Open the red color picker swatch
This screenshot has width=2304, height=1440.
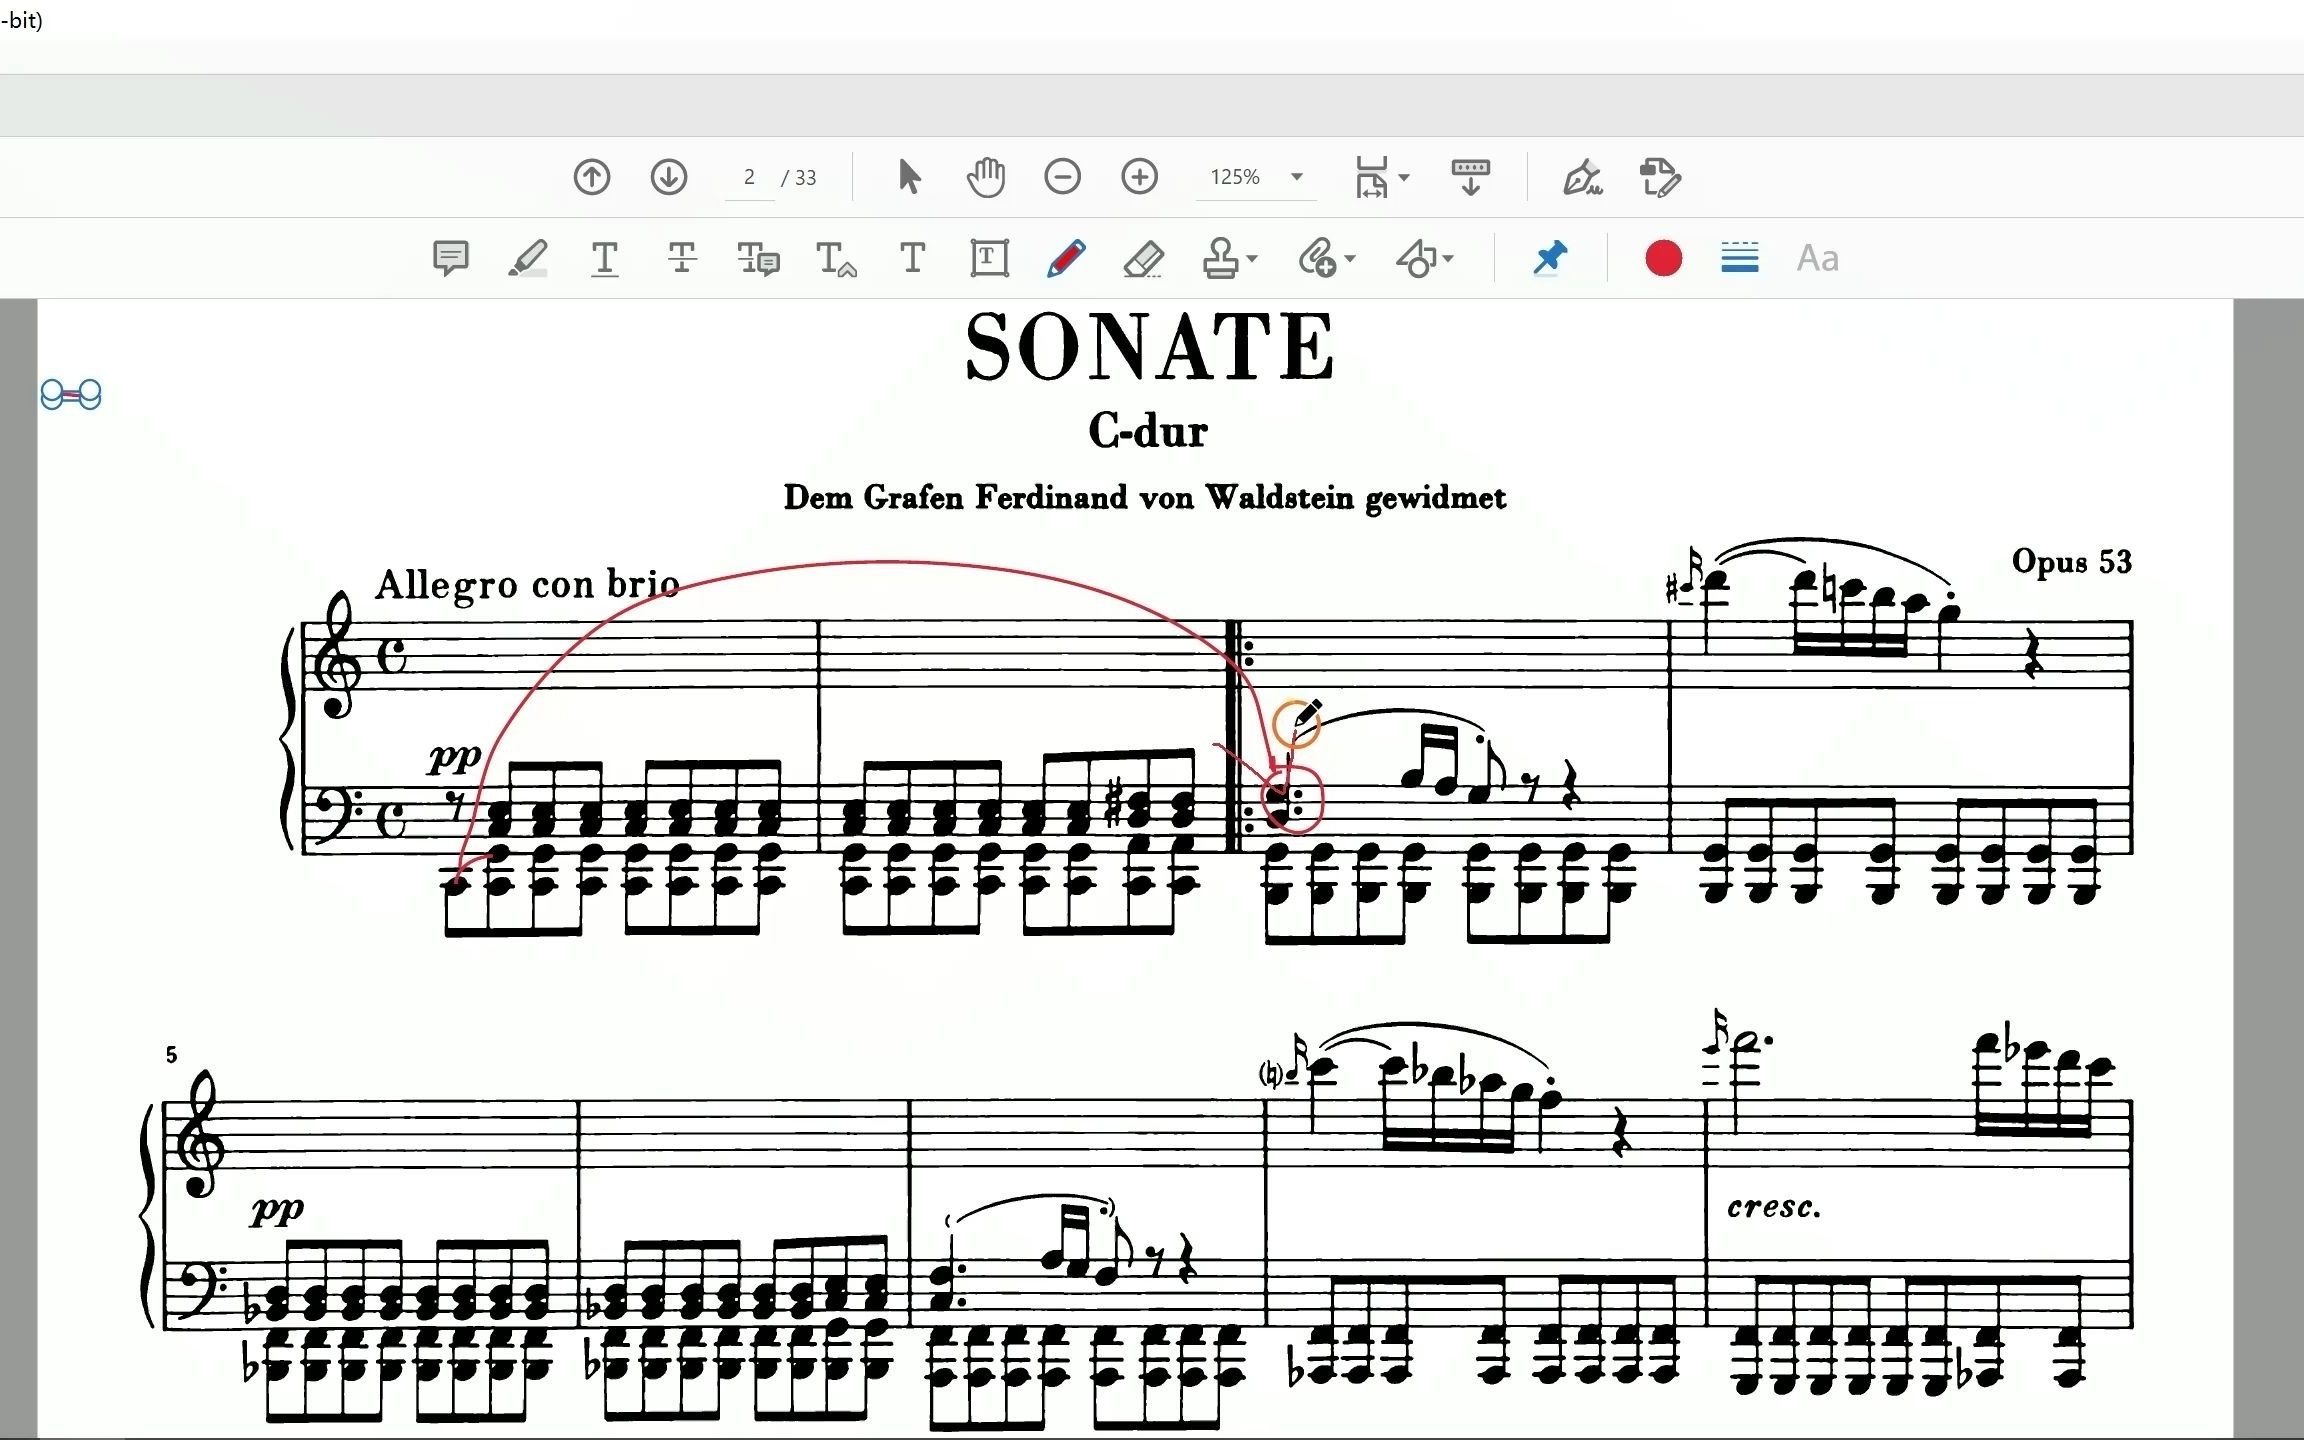point(1663,258)
